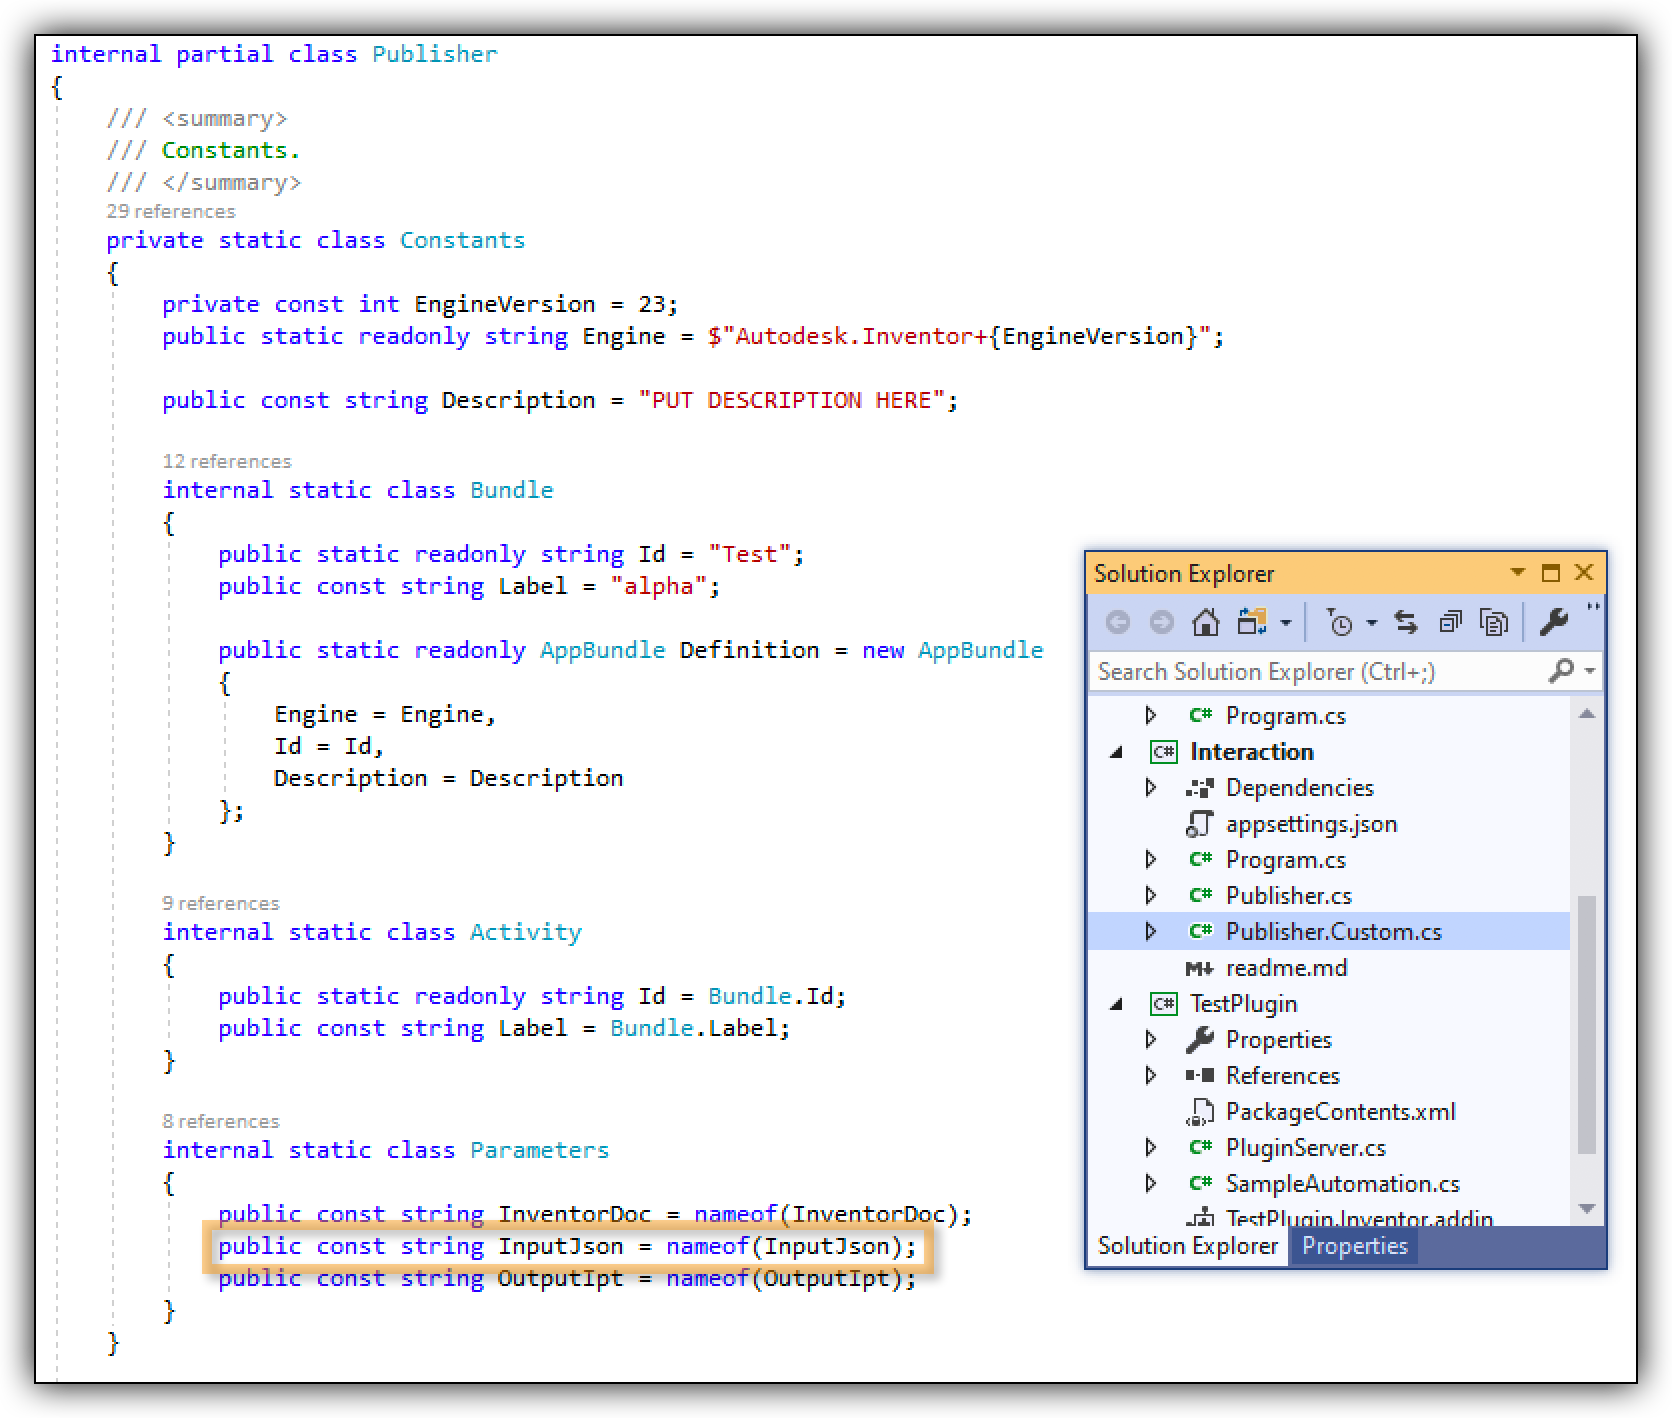1672x1418 pixels.
Task: Click the TestPlugin C# project icon
Action: (1164, 1004)
